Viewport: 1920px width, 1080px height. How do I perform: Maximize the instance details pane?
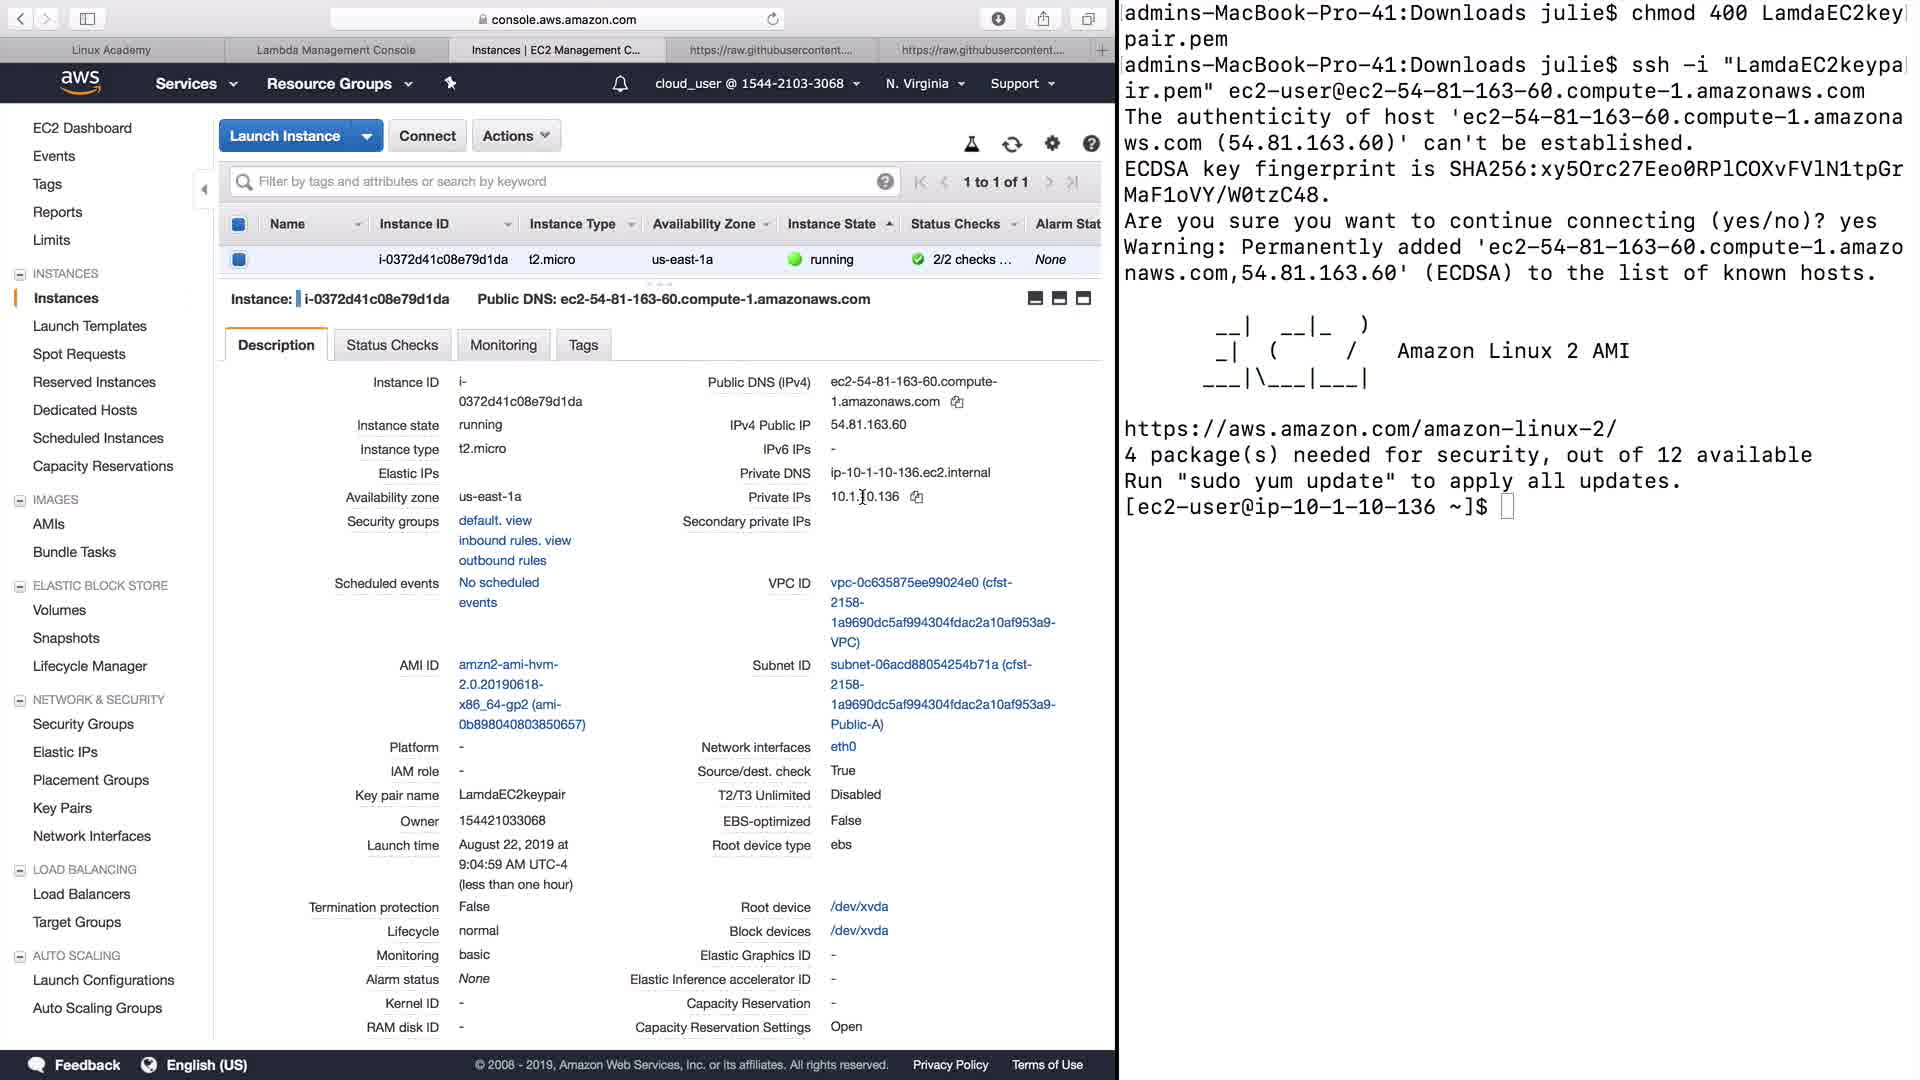tap(1083, 299)
